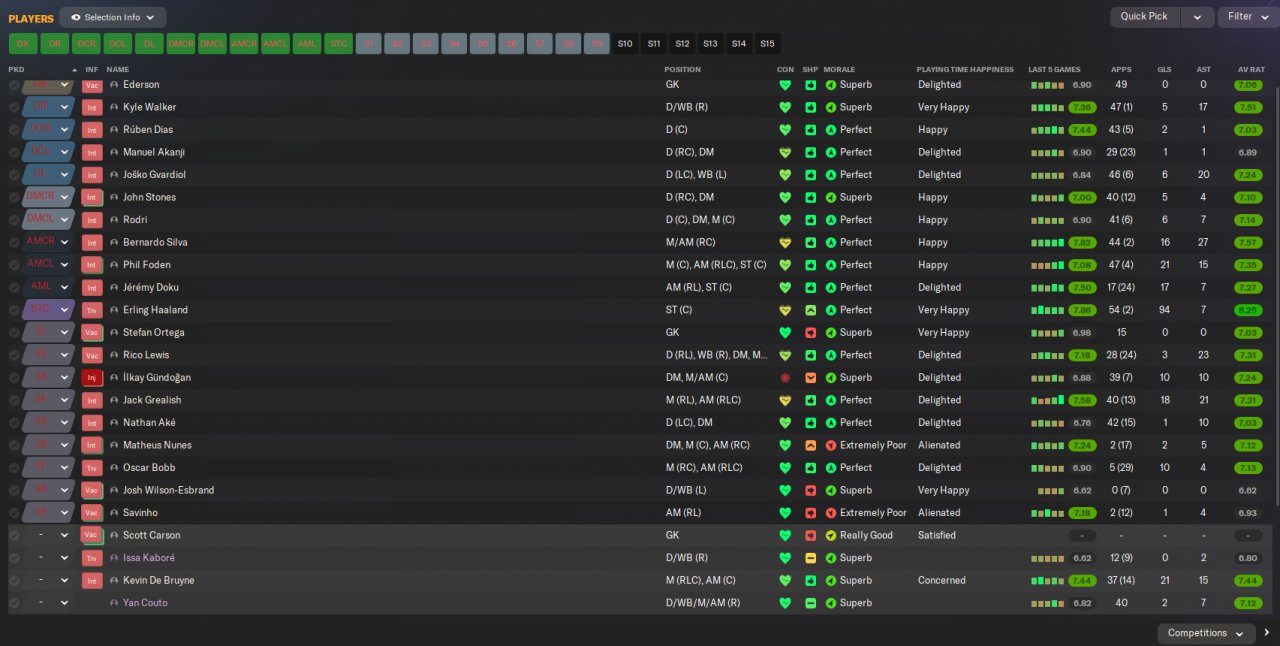The height and width of the screenshot is (646, 1280).
Task: Click the Trv badge beside Oscar Bobb
Action: [92, 467]
